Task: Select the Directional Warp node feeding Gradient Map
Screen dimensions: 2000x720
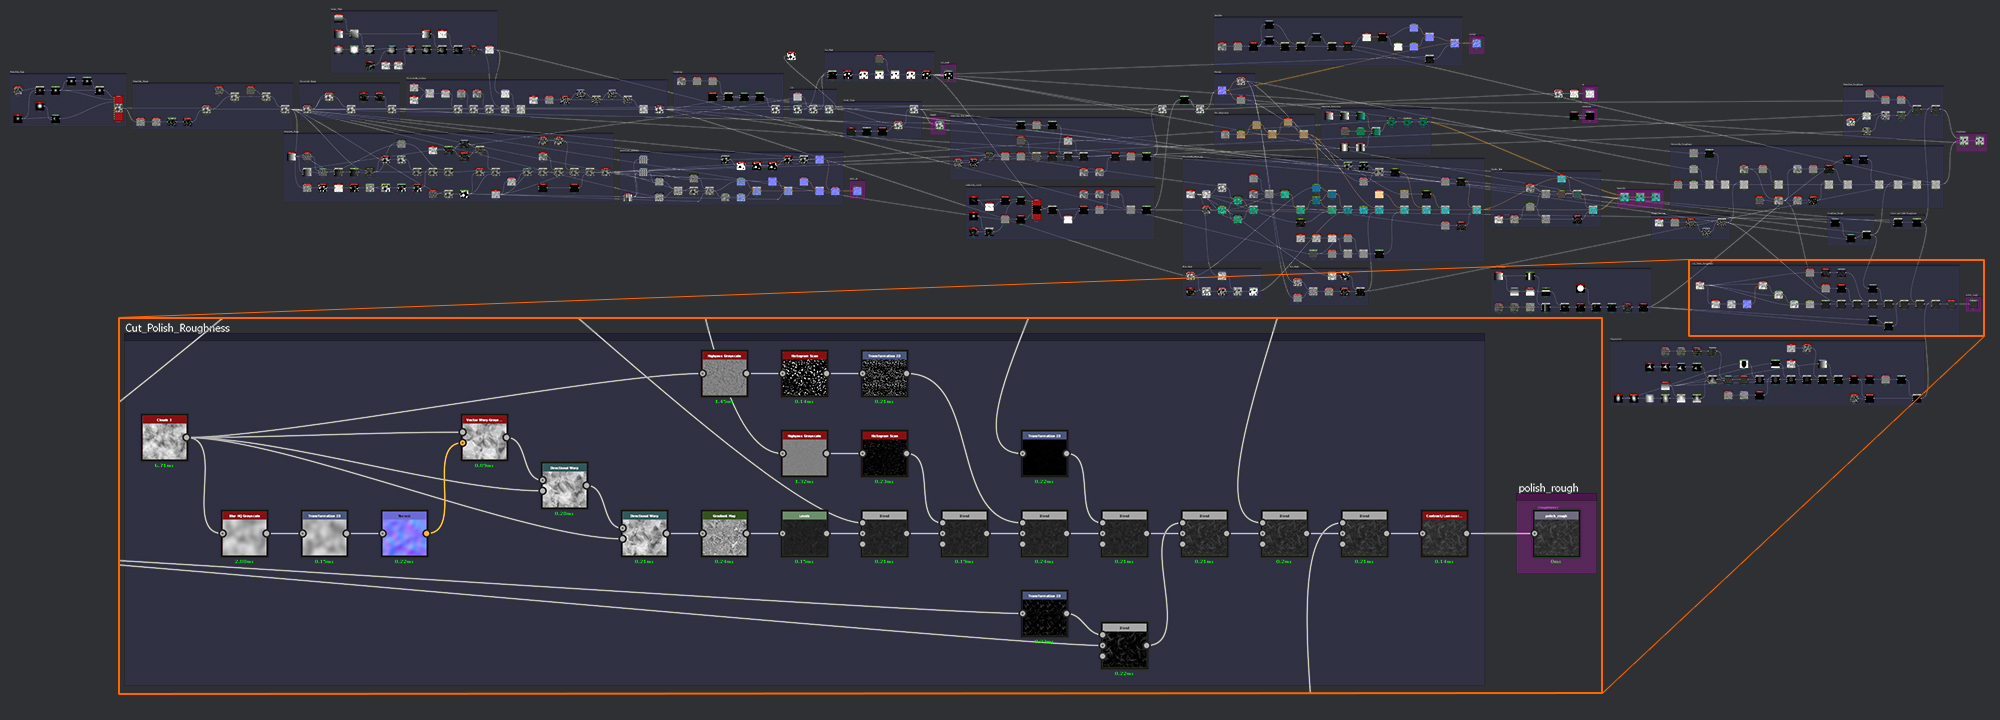Action: [645, 534]
